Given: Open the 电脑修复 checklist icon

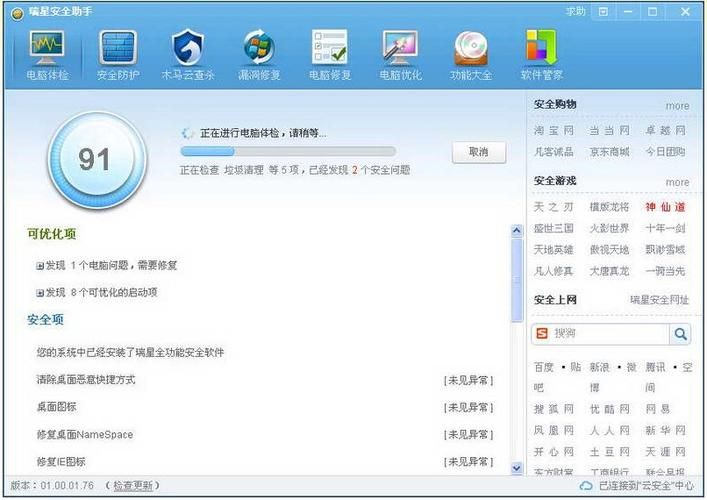Looking at the screenshot, I should tap(330, 47).
